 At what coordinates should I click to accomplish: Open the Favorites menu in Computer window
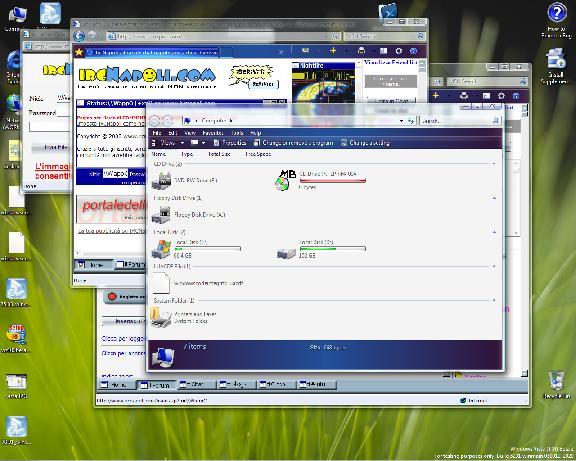(x=213, y=133)
